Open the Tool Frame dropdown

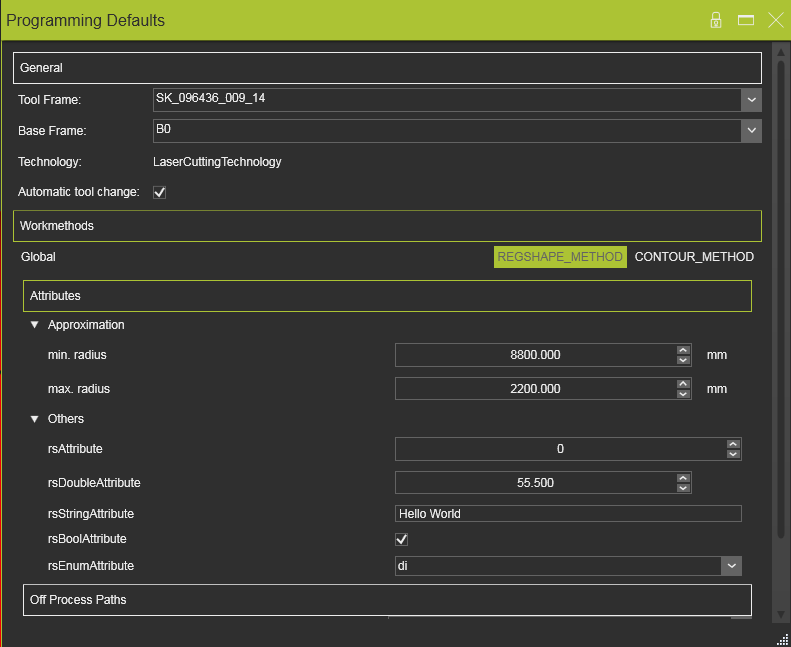click(751, 100)
